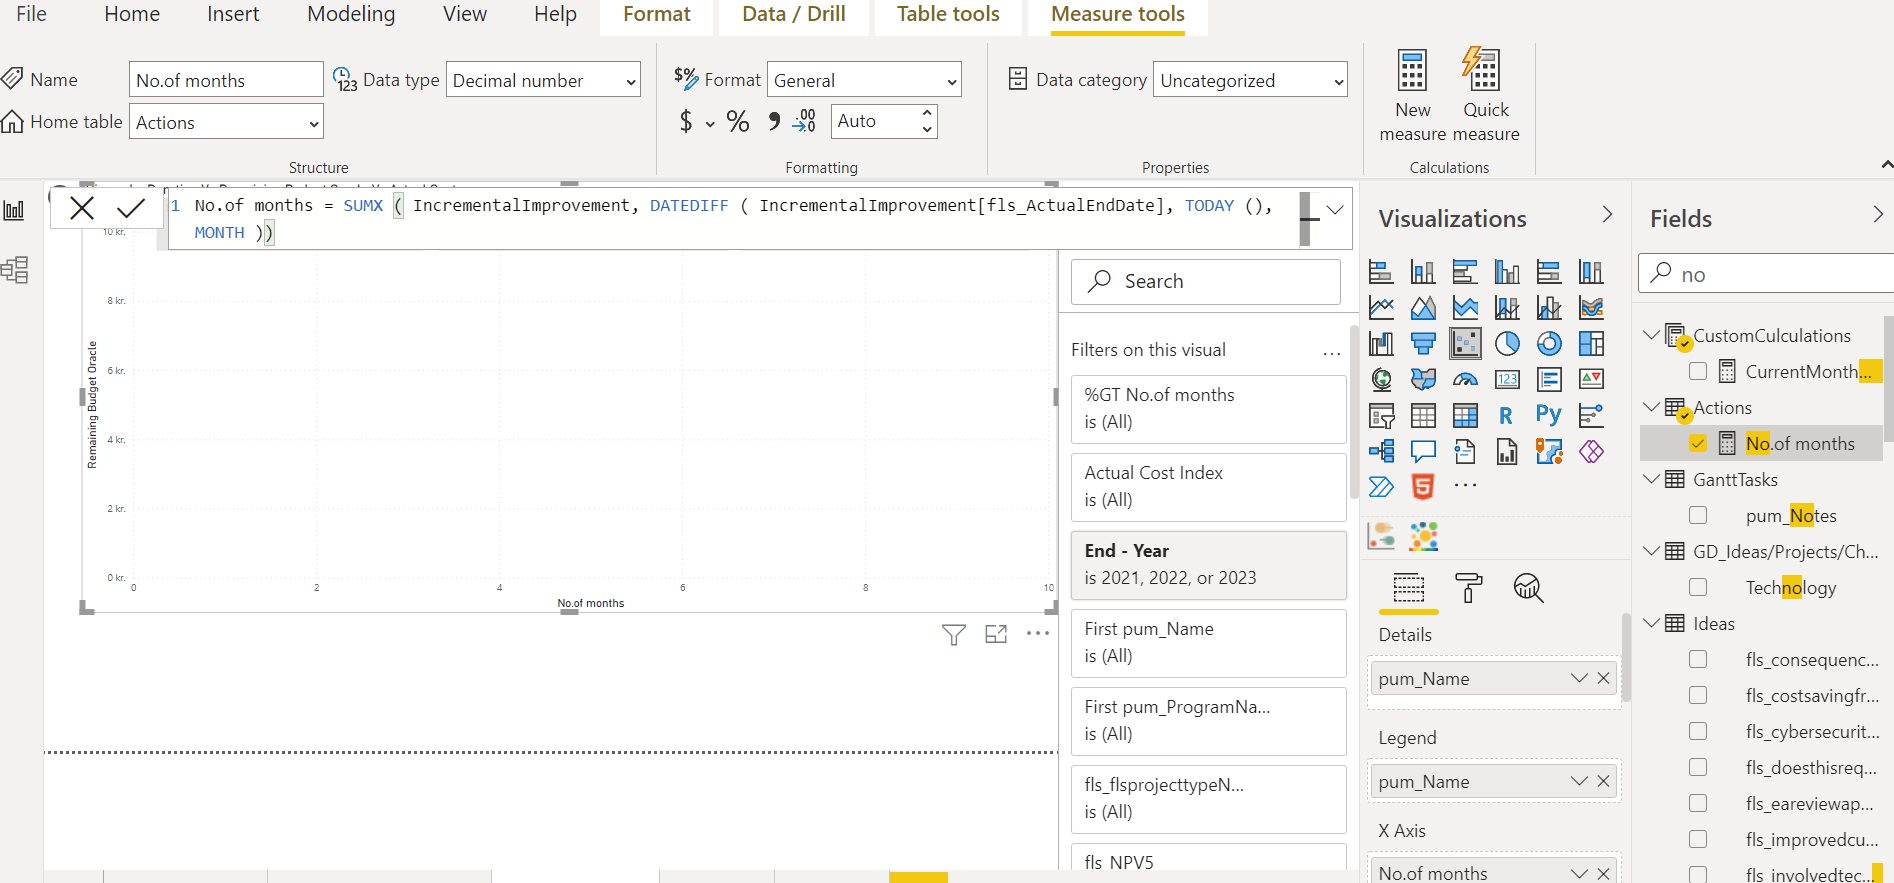
Task: Select the R script visual icon
Action: click(x=1506, y=415)
